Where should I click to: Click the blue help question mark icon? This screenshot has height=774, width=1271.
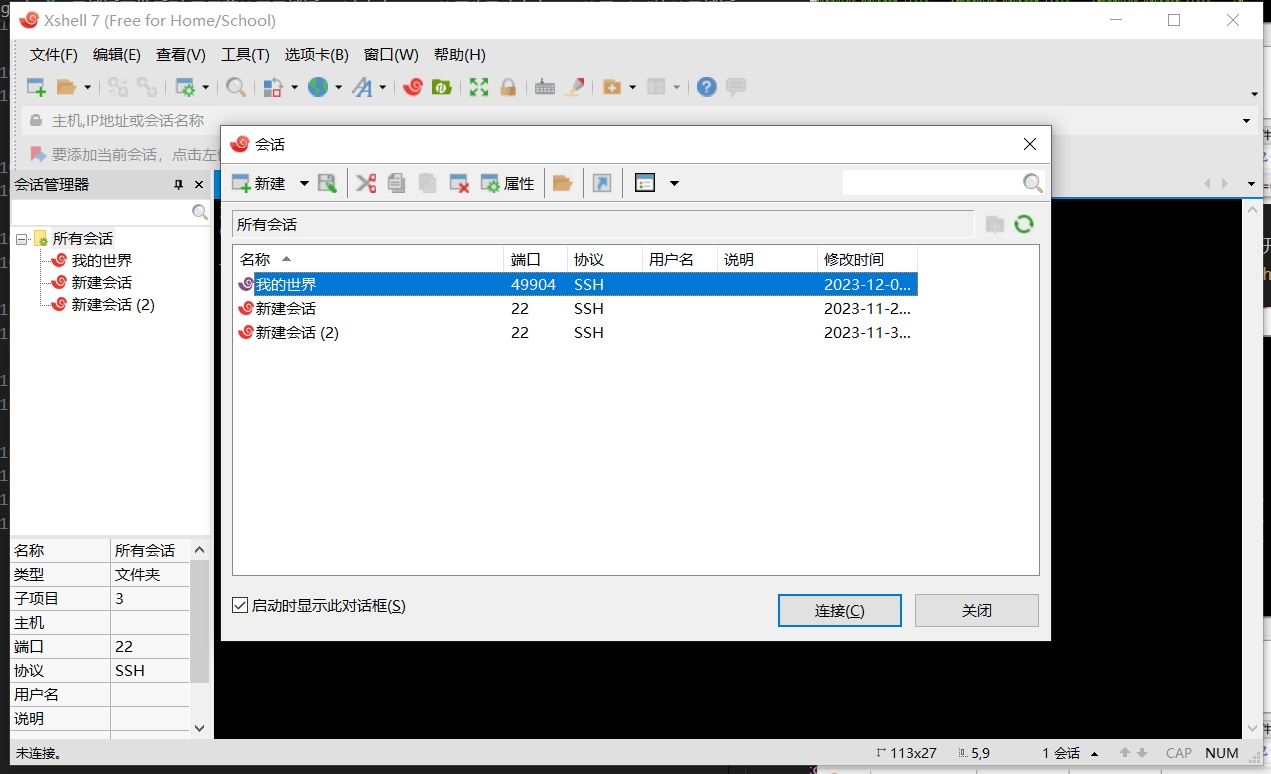707,87
